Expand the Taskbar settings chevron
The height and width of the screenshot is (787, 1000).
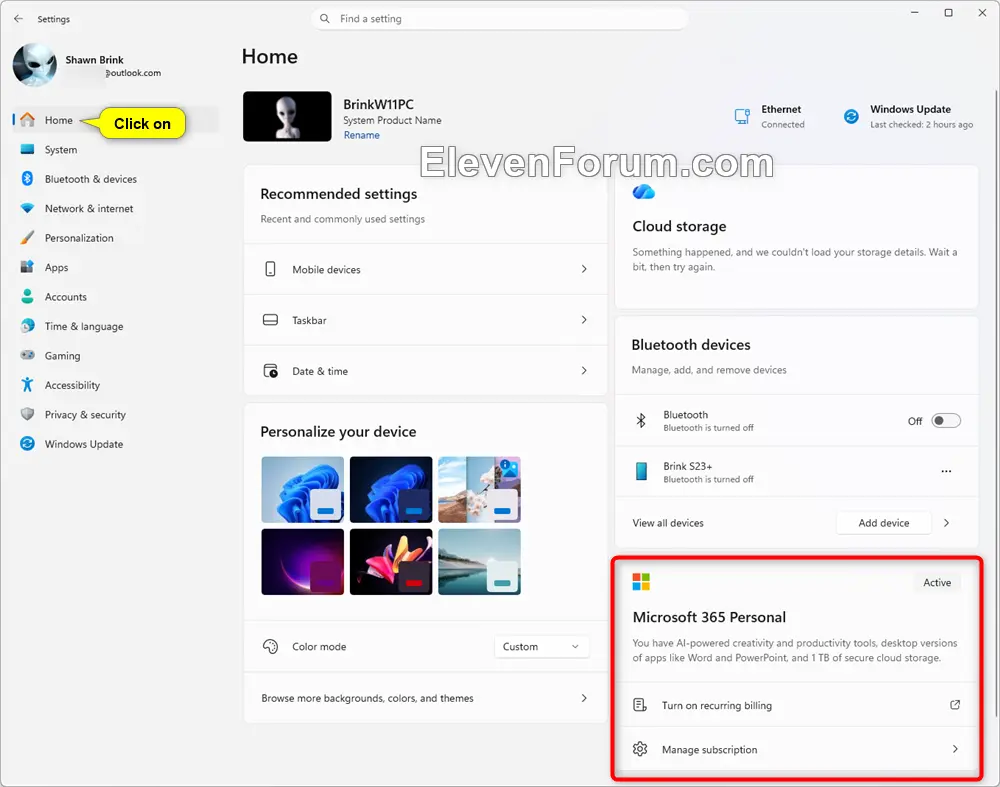584,320
